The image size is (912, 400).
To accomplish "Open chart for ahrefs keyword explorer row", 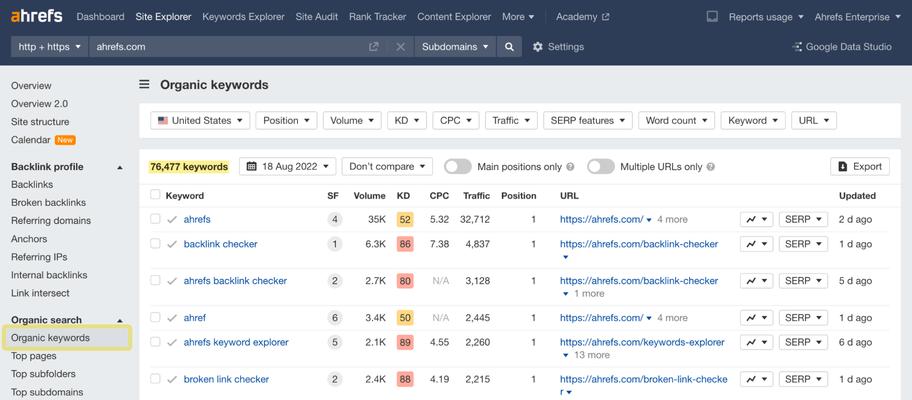I will coord(756,342).
